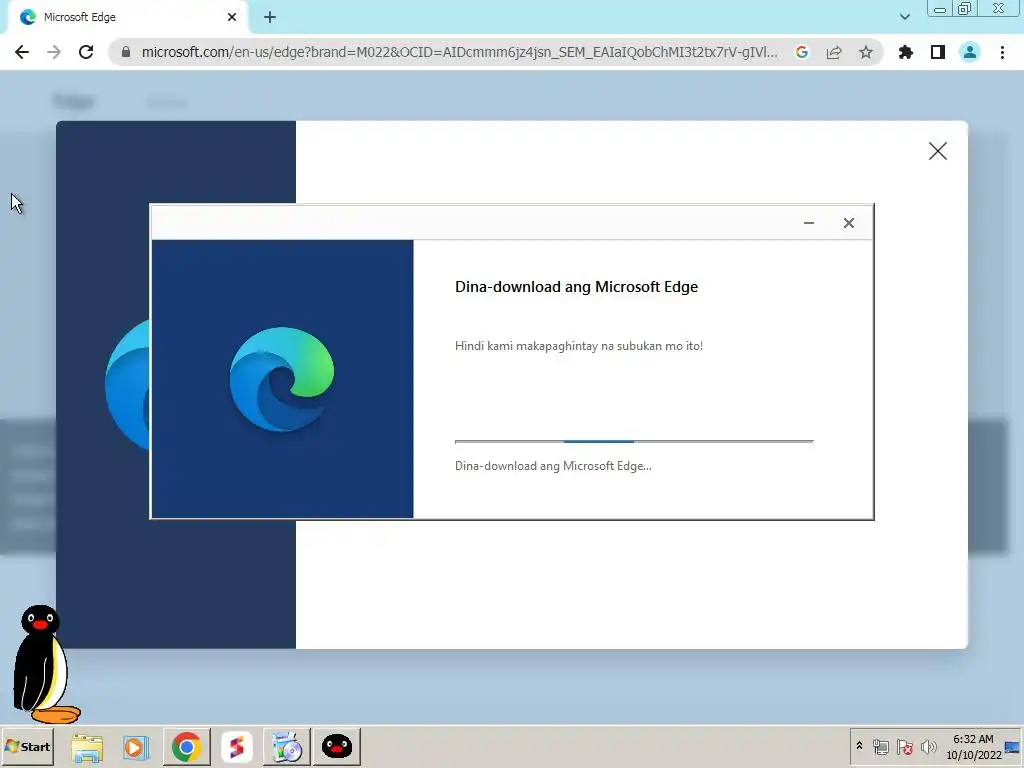Toggle the browser side panel

coord(938,52)
